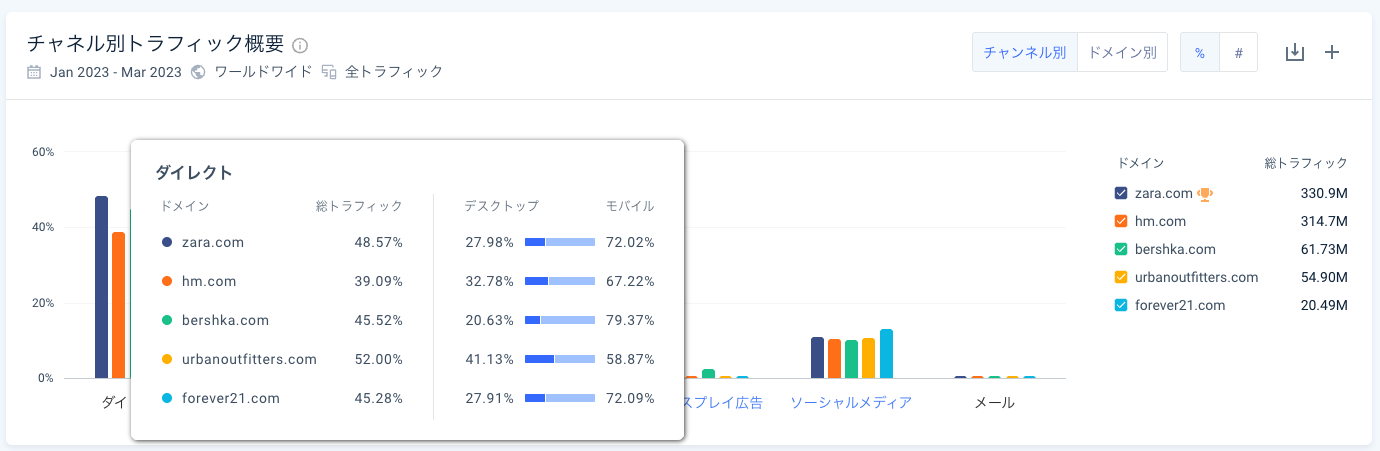This screenshot has width=1380, height=451.
Task: Click the globe icon before ワールドワイド
Action: click(198, 72)
